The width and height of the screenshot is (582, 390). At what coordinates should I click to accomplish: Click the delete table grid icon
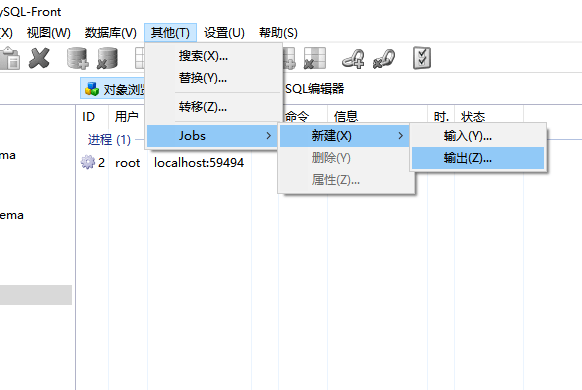(x=315, y=58)
